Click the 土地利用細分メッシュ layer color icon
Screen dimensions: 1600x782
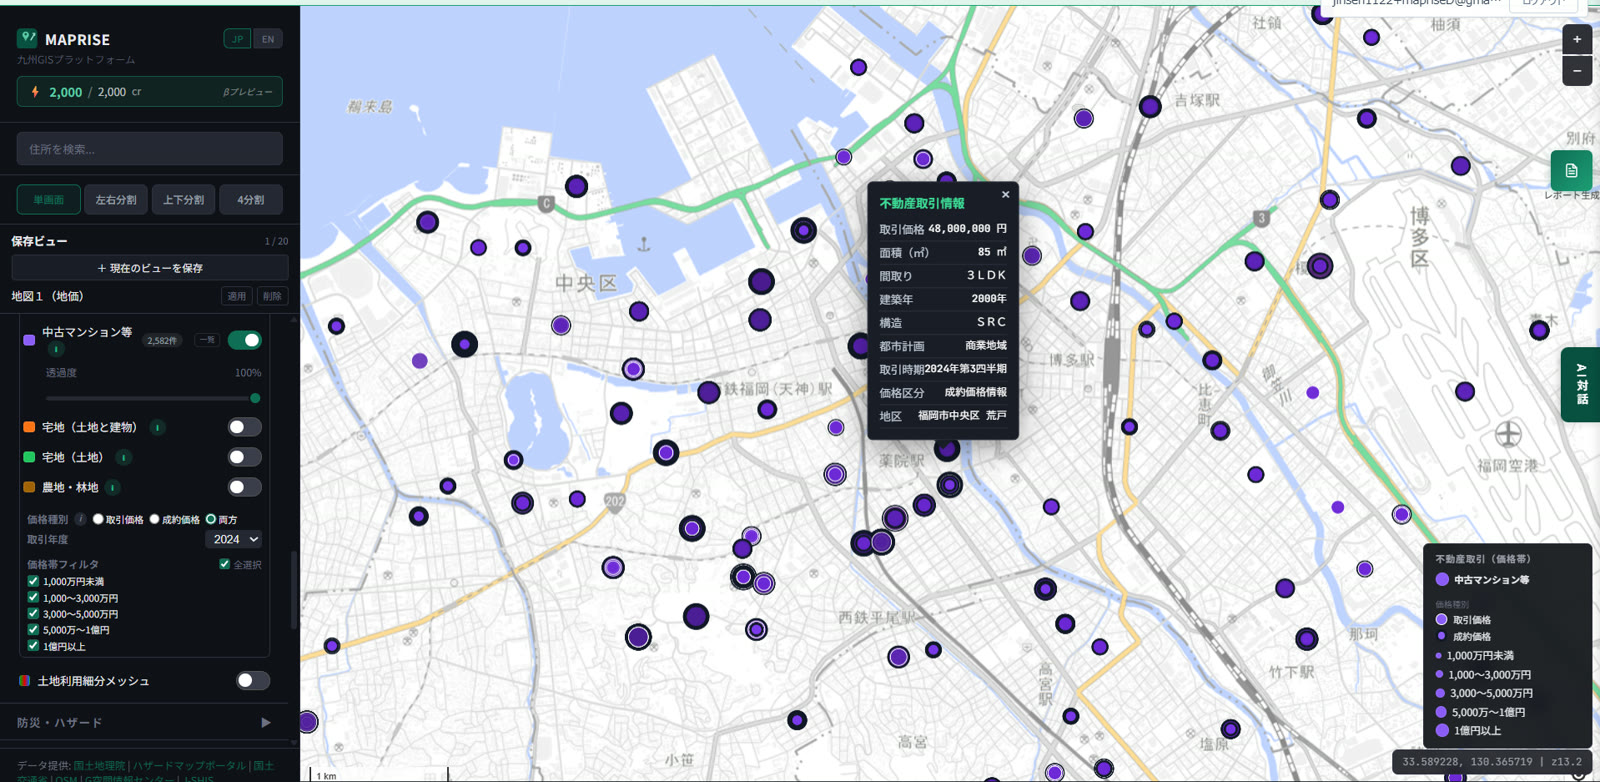pyautogui.click(x=25, y=681)
